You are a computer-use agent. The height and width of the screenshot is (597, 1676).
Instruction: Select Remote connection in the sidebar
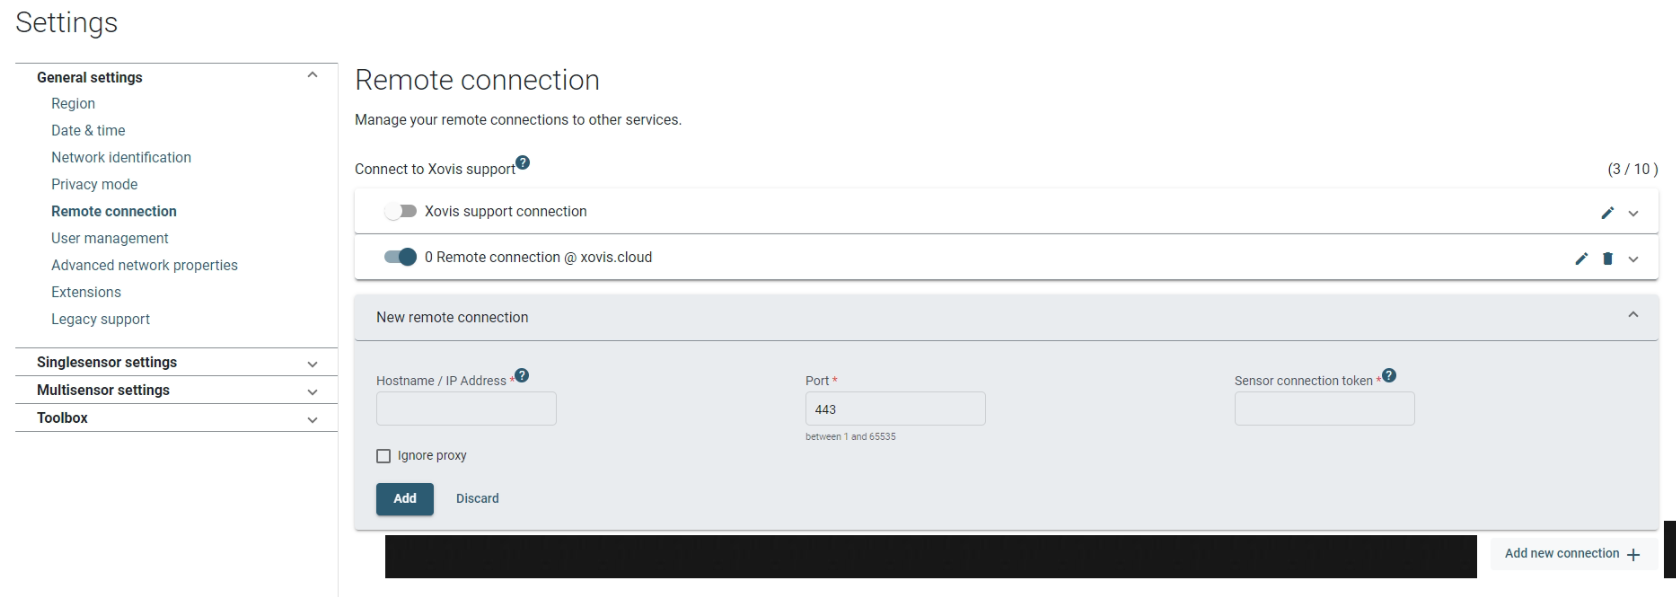point(113,211)
